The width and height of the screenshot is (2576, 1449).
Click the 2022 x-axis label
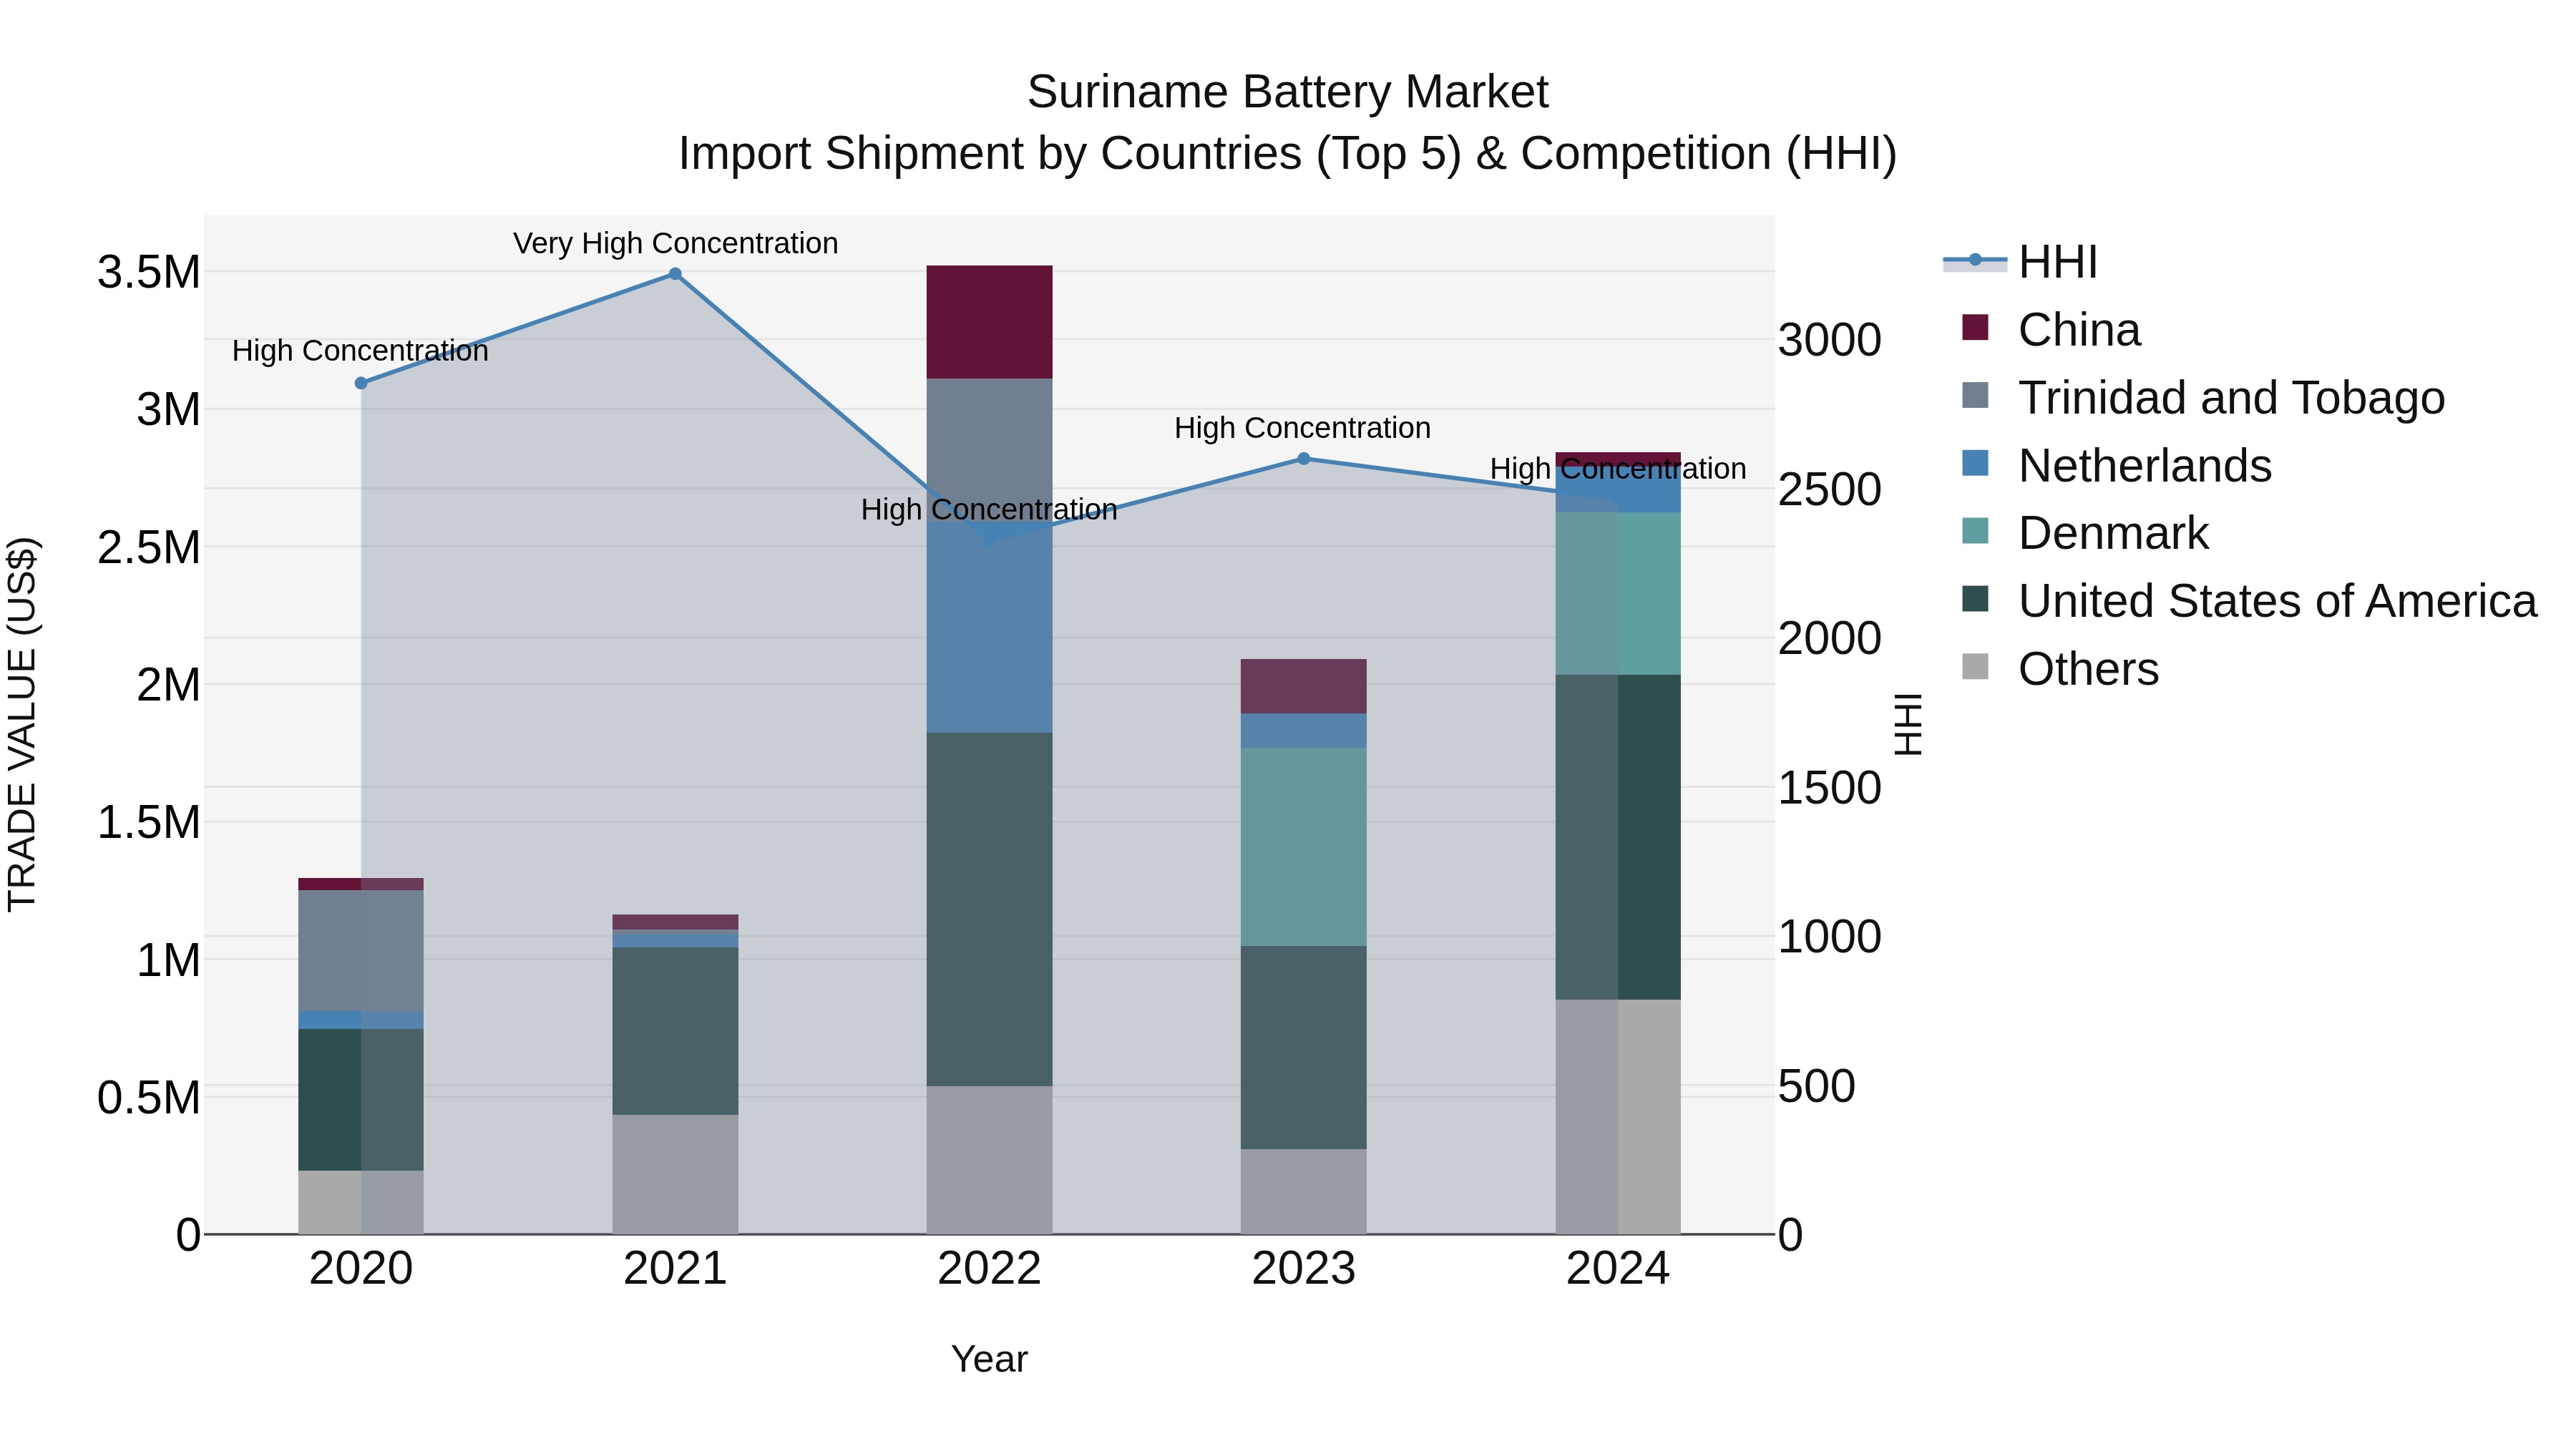tap(989, 1269)
